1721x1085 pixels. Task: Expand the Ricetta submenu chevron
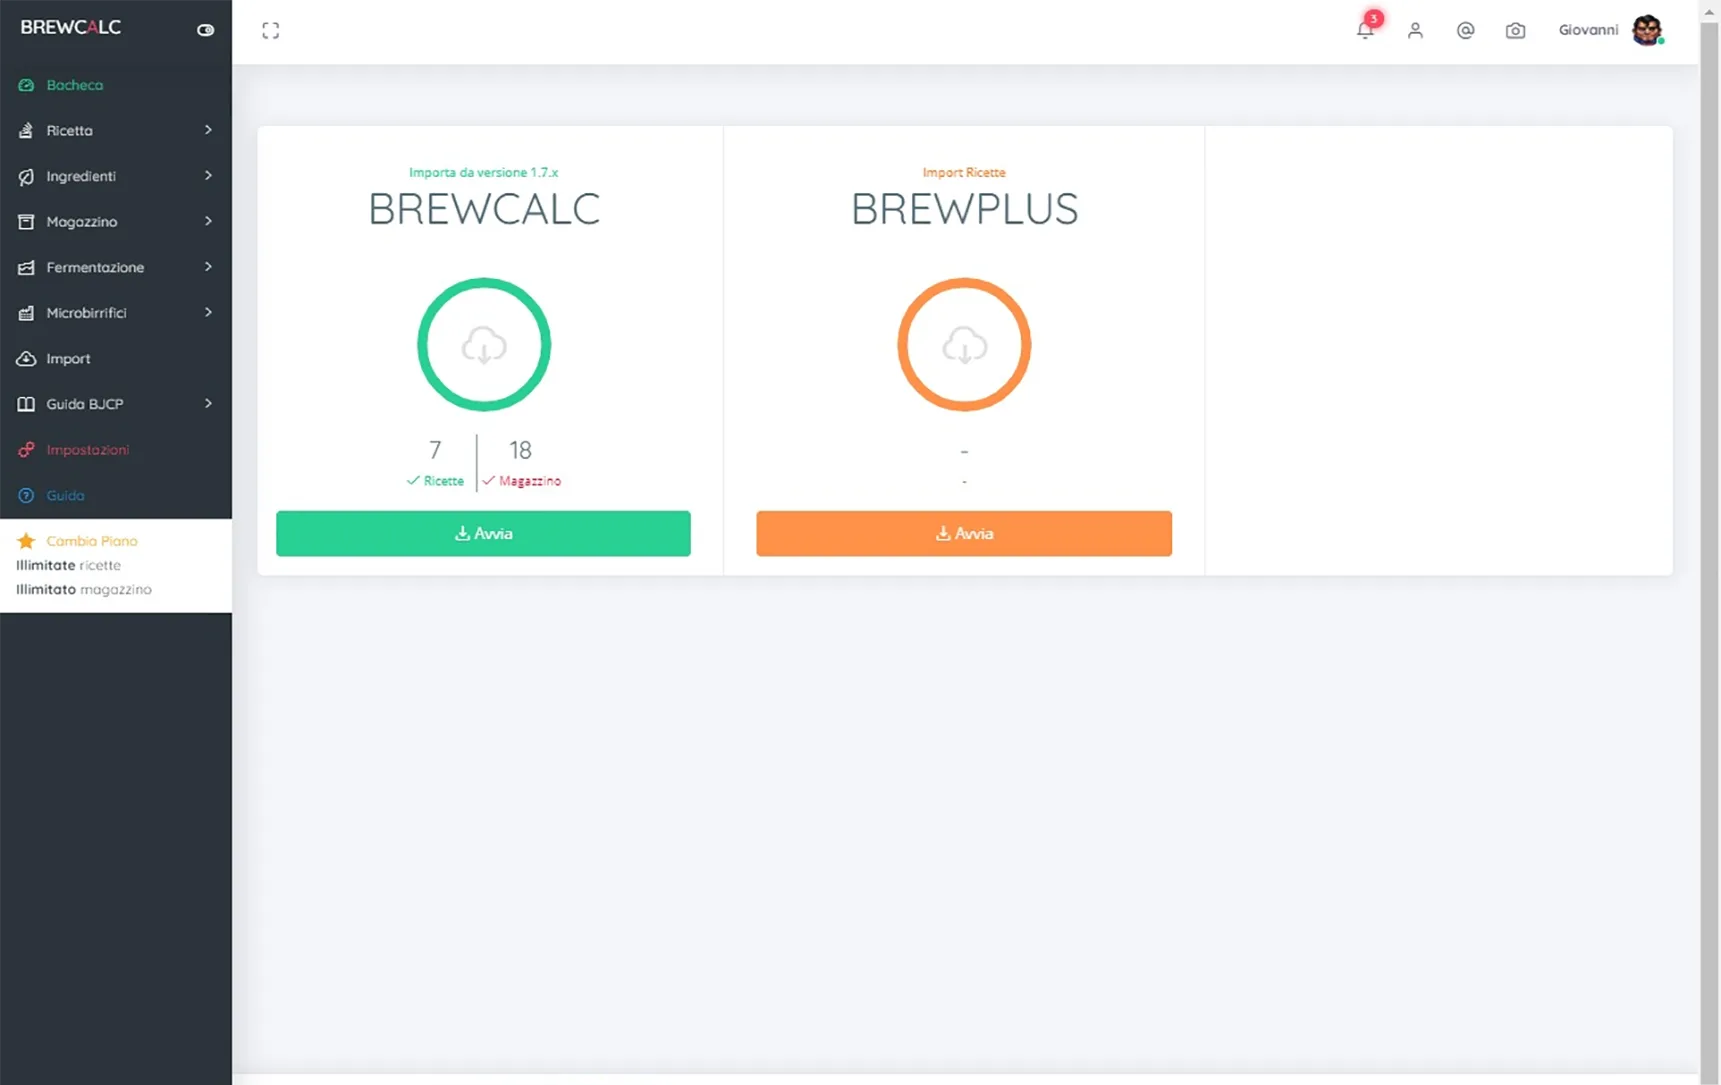(x=208, y=130)
